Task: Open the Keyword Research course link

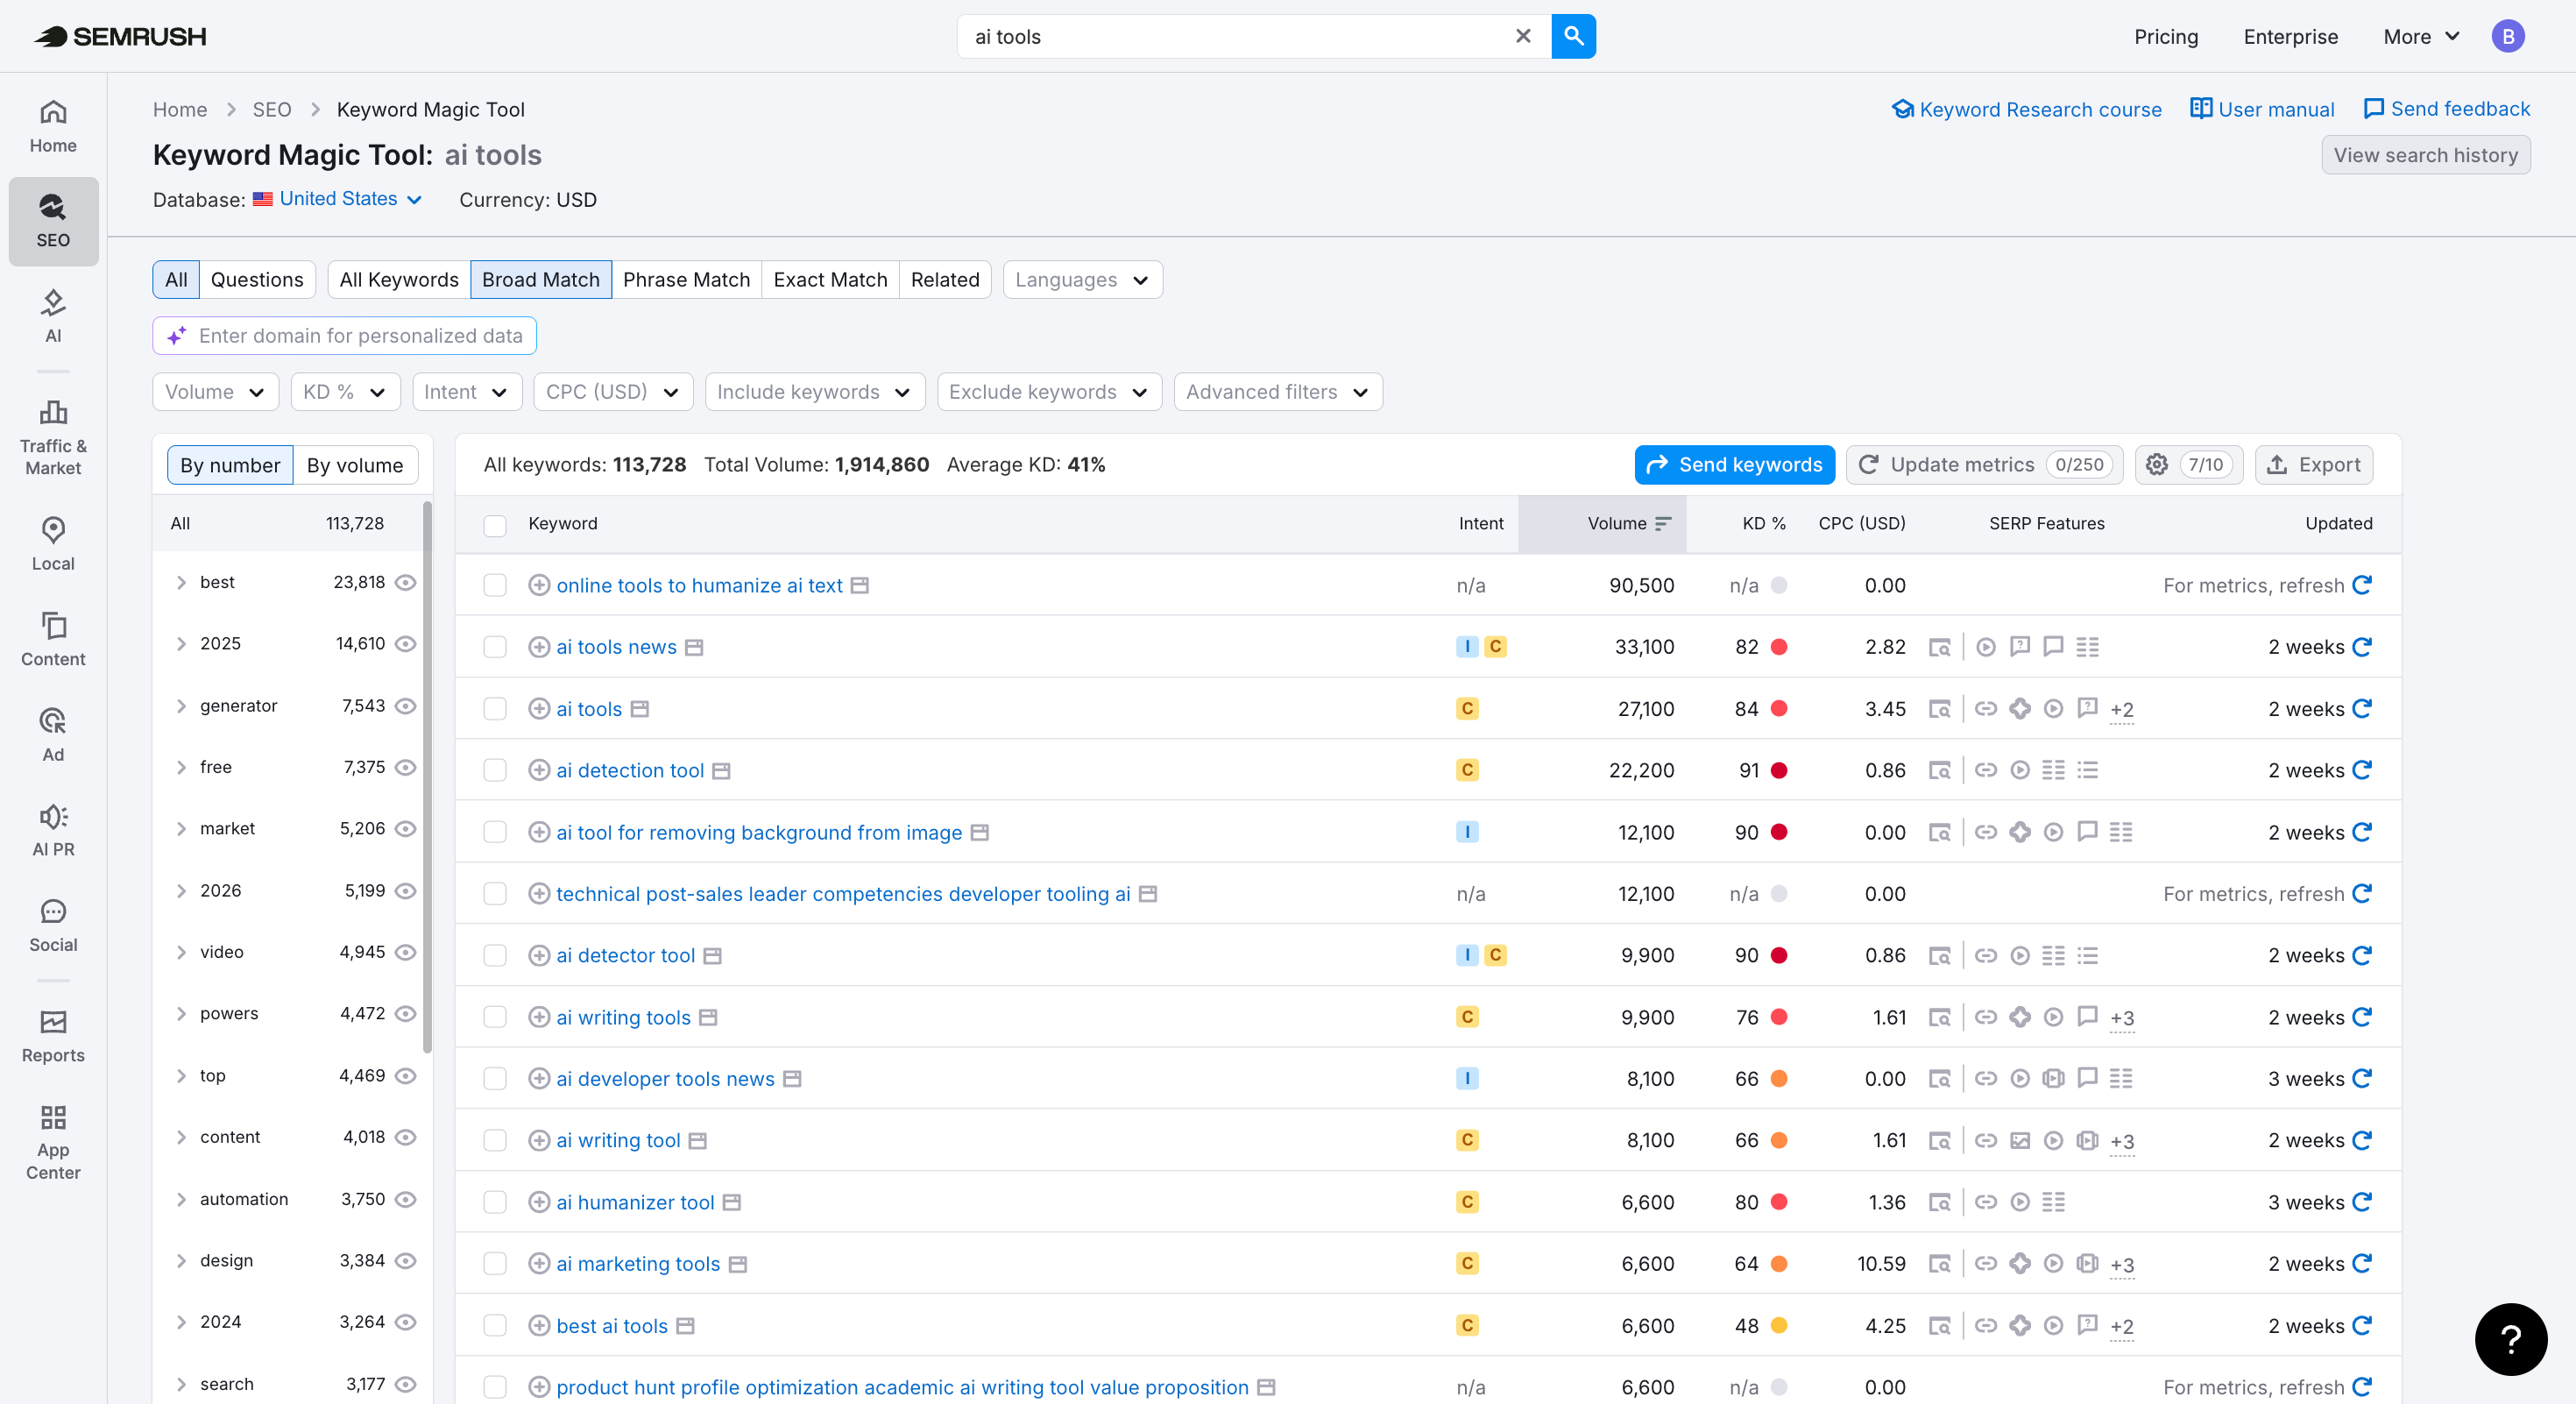Action: (2026, 109)
